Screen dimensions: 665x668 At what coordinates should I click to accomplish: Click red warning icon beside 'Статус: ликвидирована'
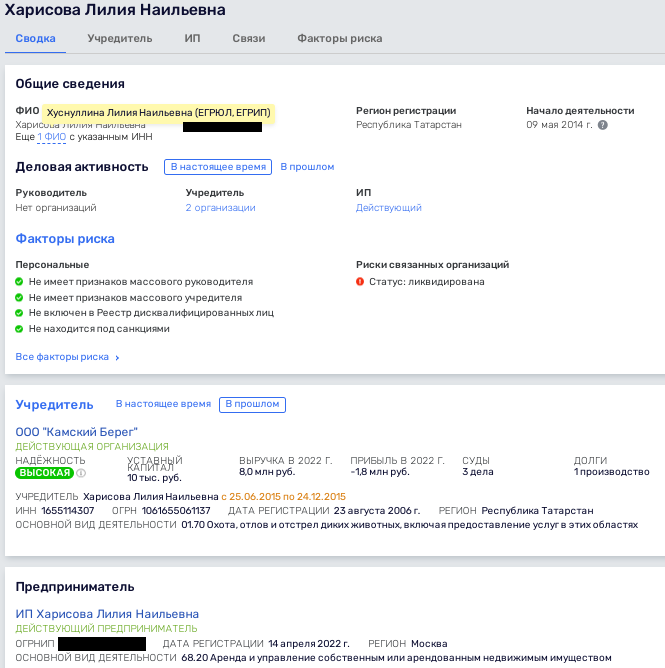click(x=360, y=282)
